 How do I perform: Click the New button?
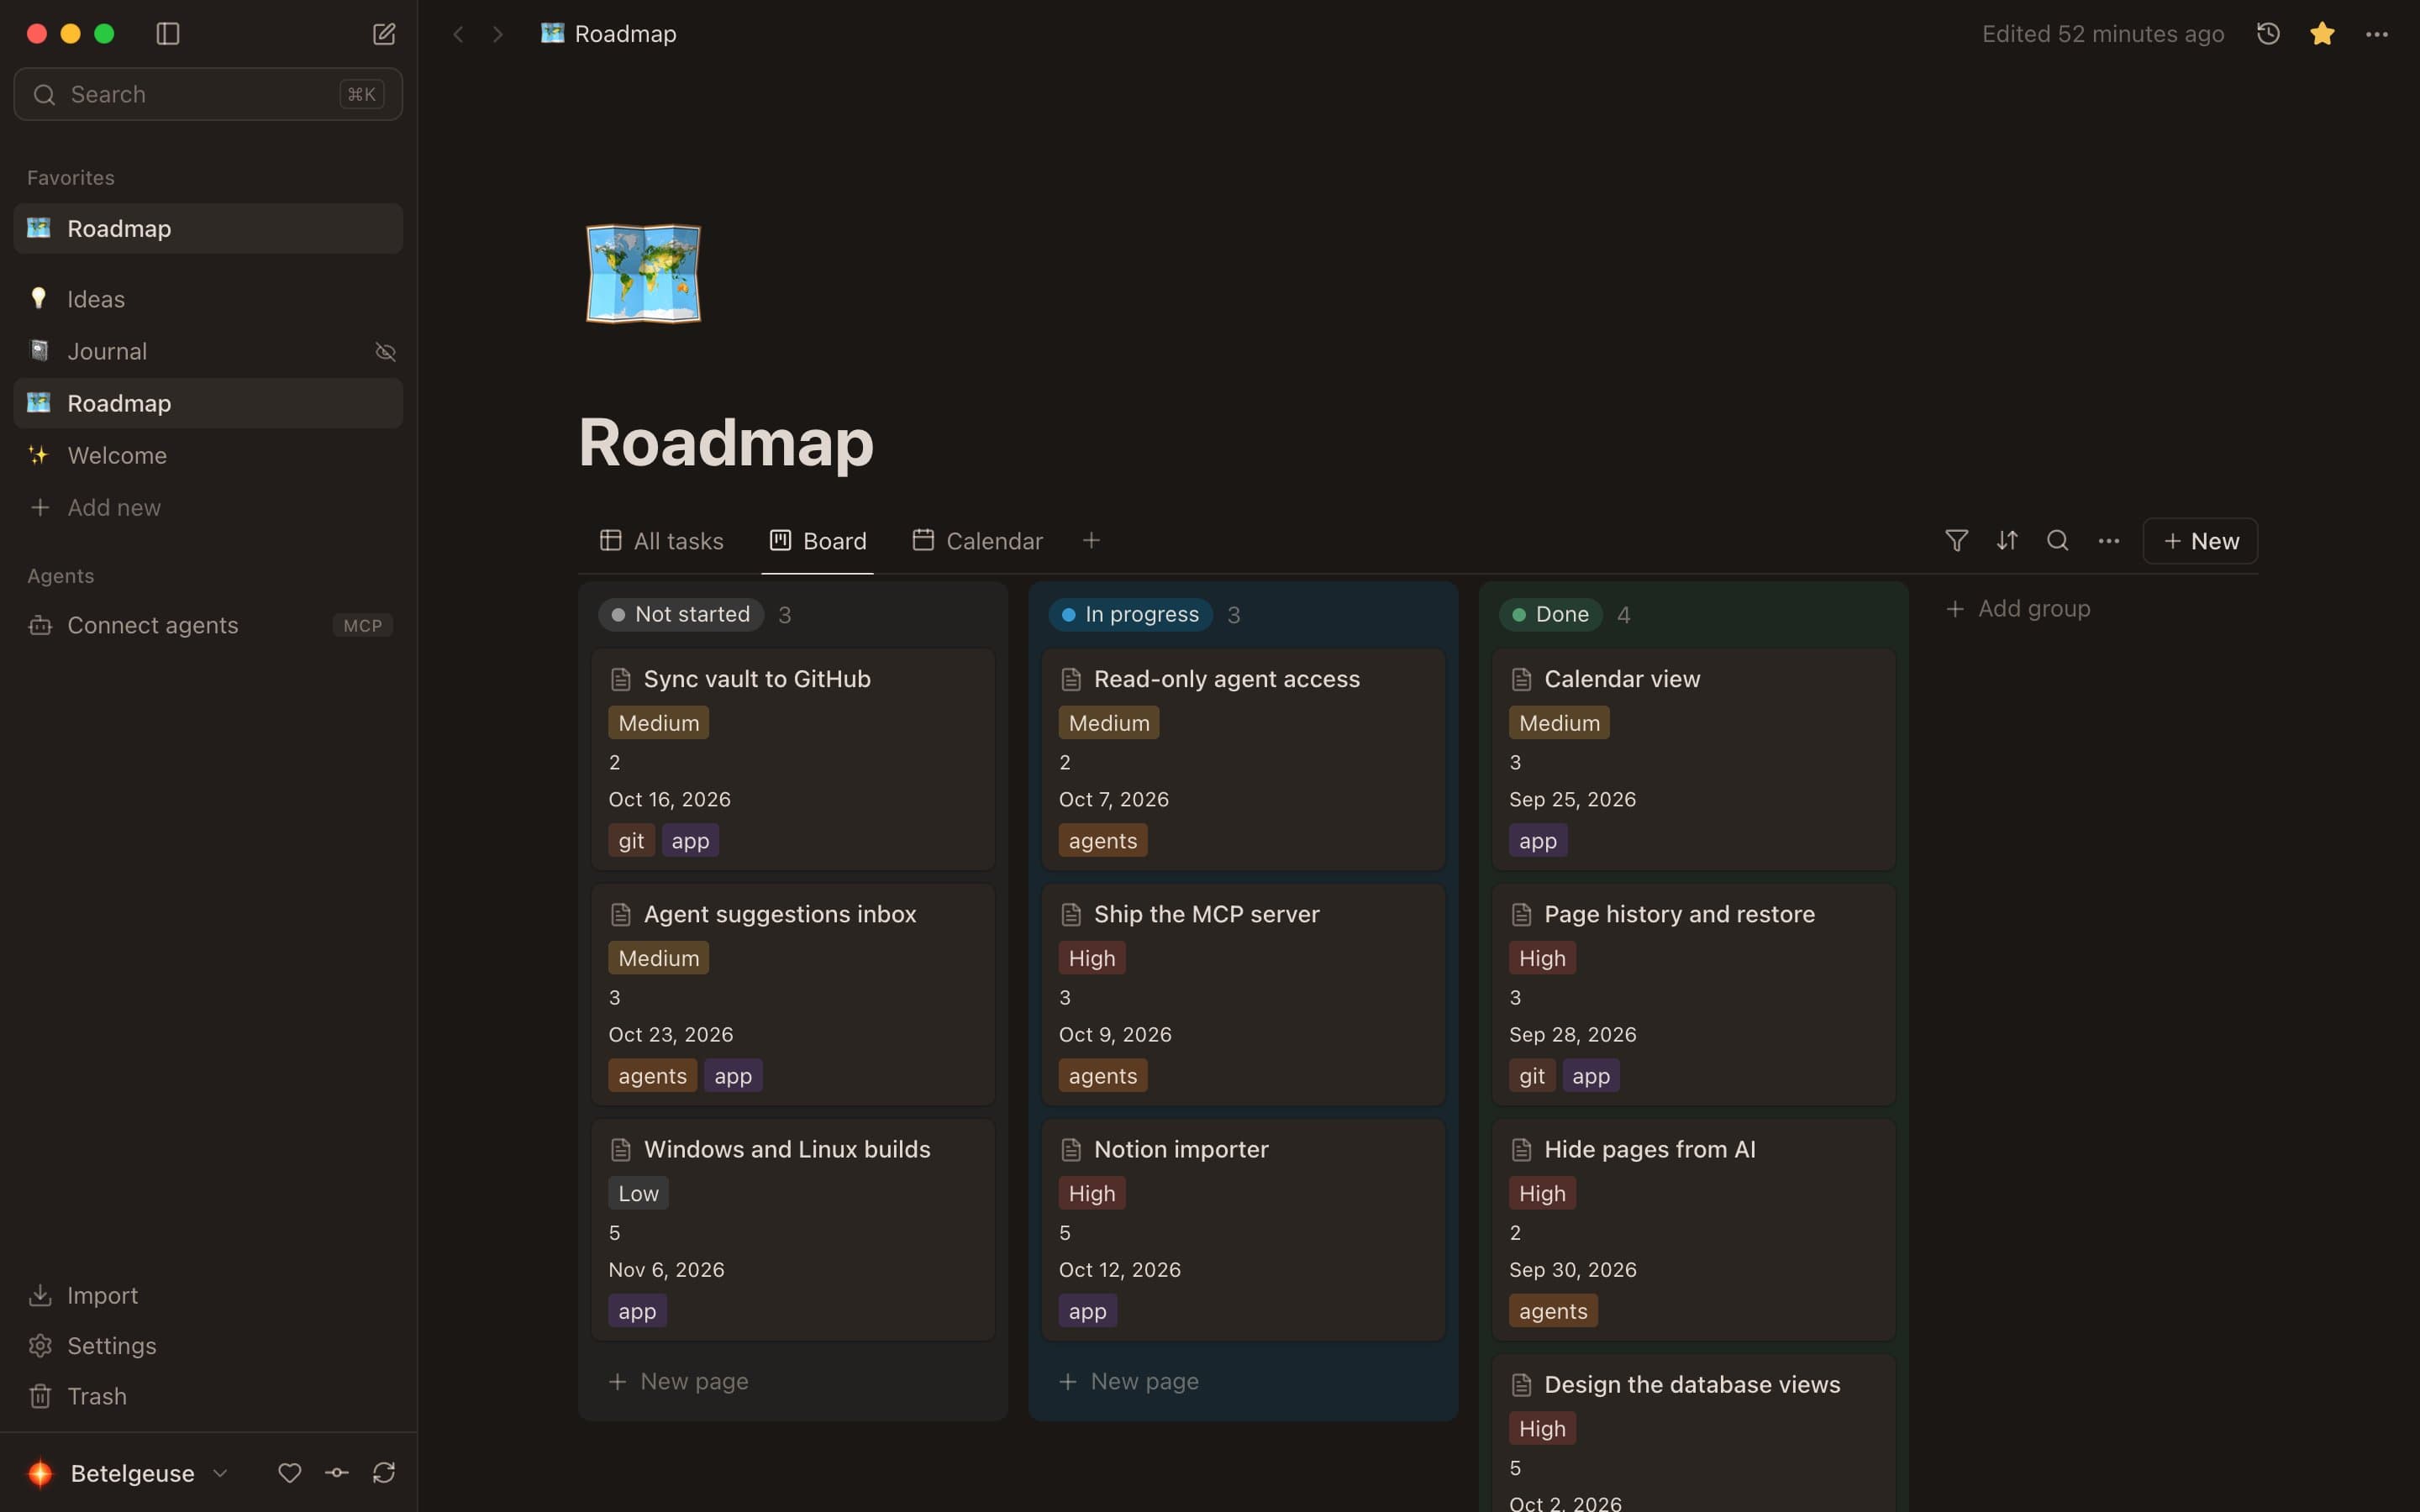point(2200,541)
